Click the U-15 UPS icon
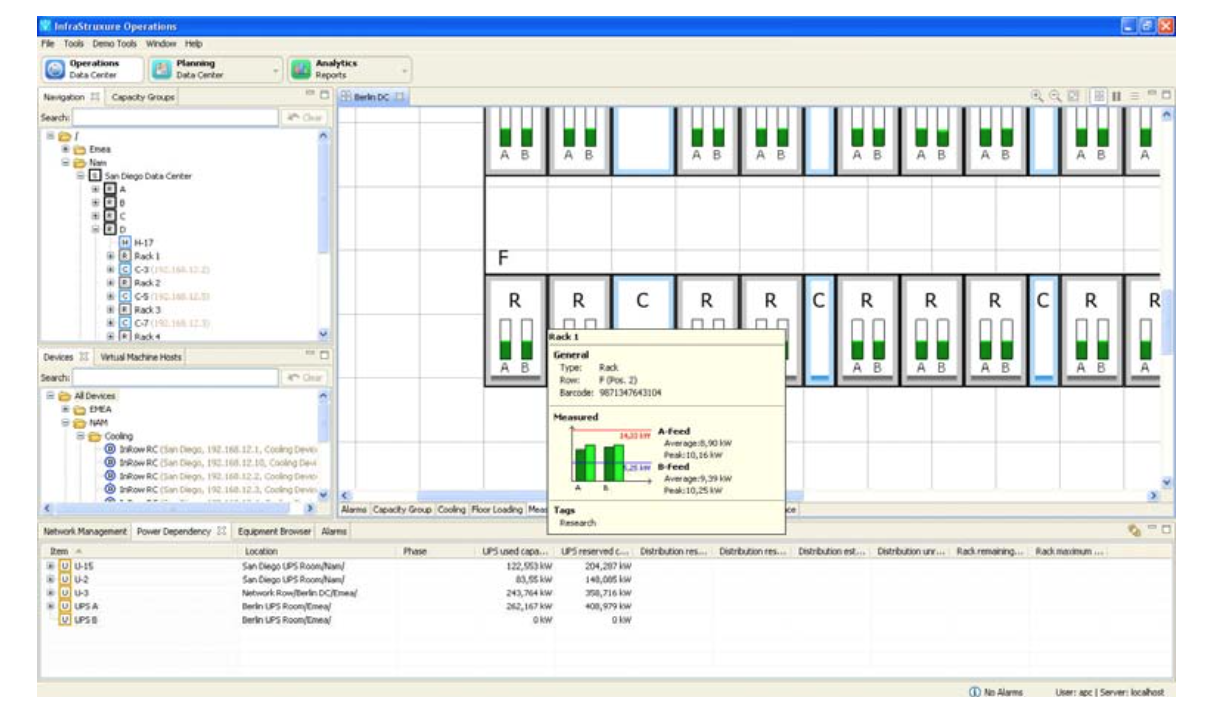The image size is (1214, 720). coord(65,566)
